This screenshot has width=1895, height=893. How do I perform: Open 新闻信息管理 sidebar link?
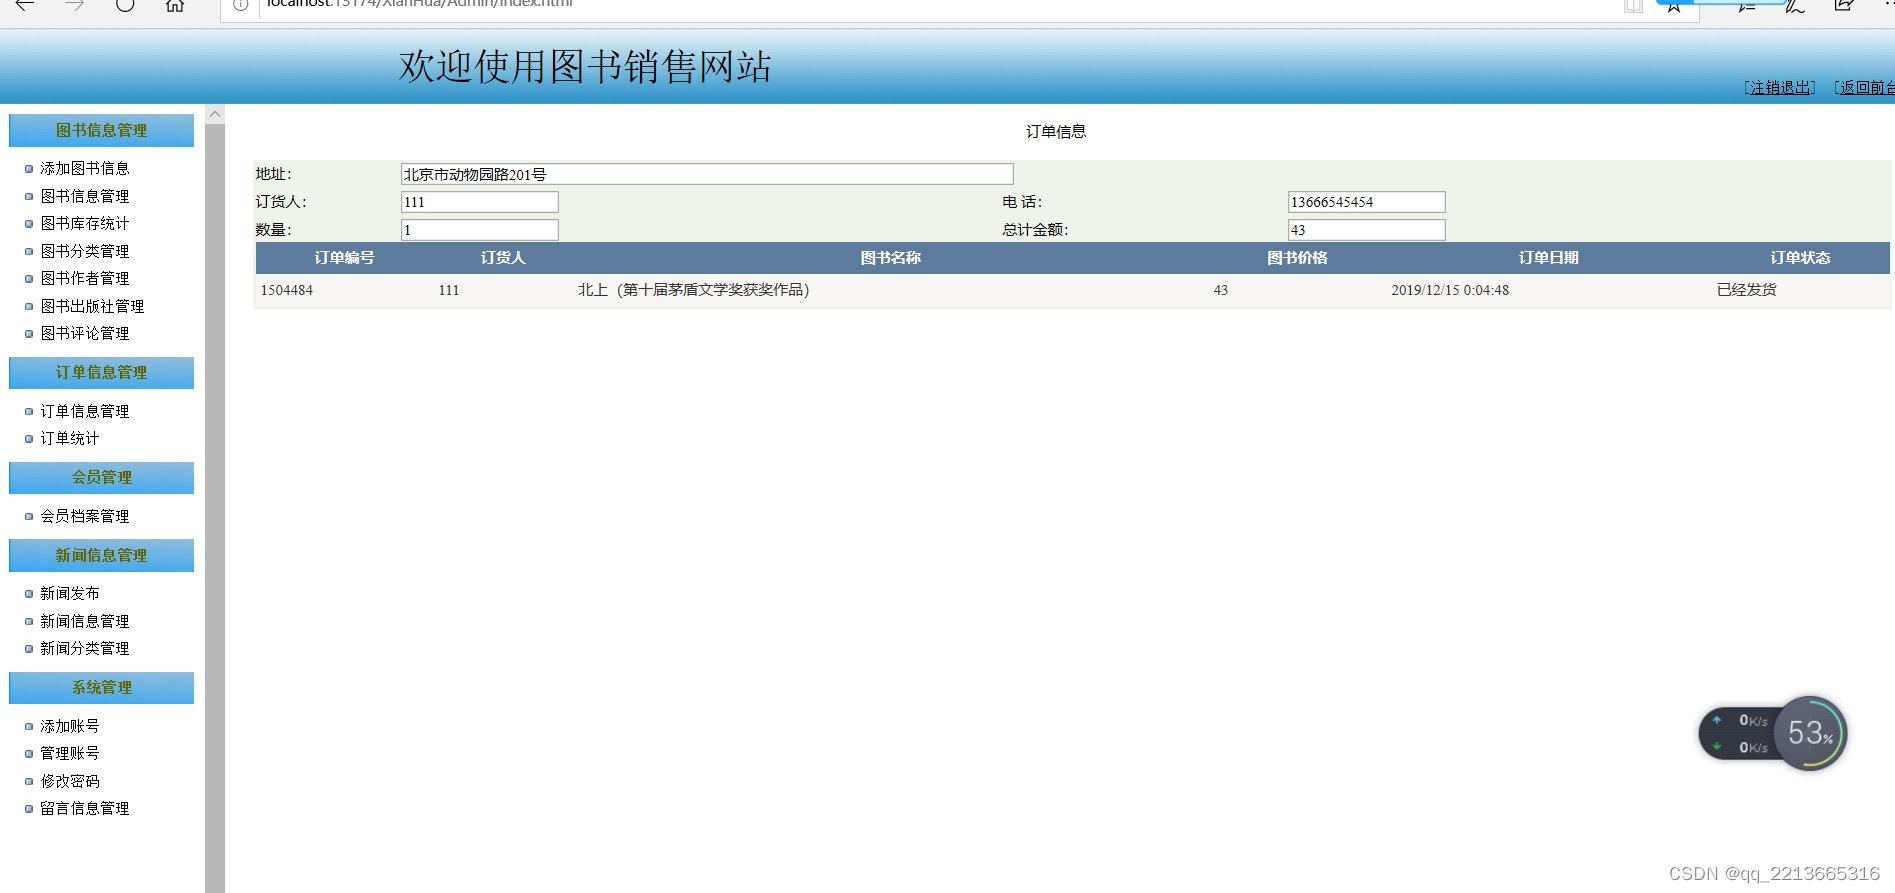[85, 621]
